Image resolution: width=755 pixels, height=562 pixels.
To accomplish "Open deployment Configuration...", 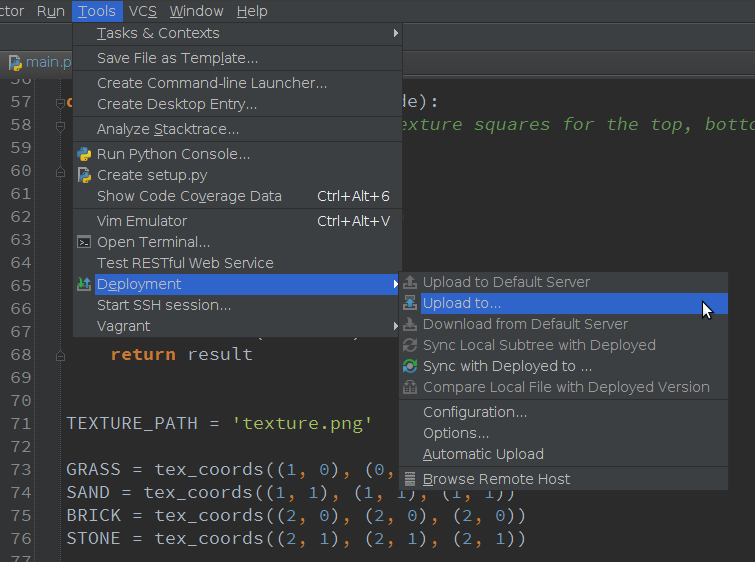I will tap(564, 412).
